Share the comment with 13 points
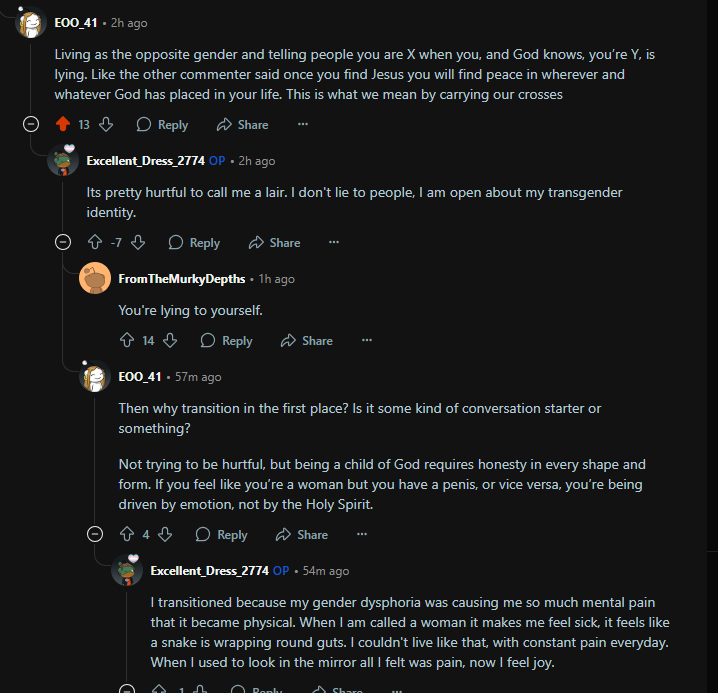 point(244,125)
